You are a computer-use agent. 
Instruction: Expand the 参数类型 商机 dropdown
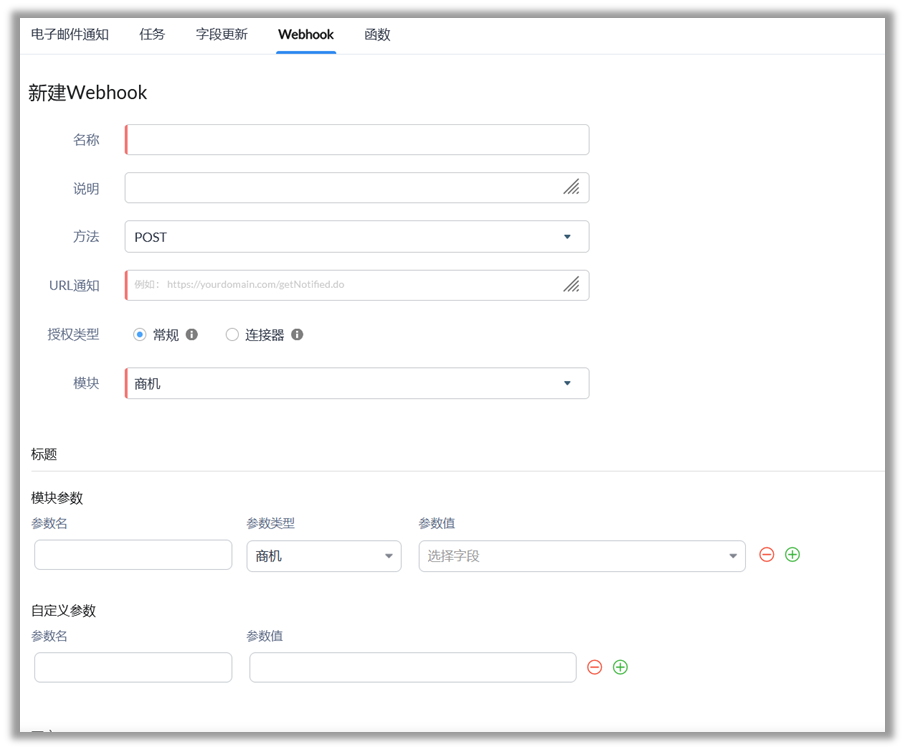tap(324, 556)
